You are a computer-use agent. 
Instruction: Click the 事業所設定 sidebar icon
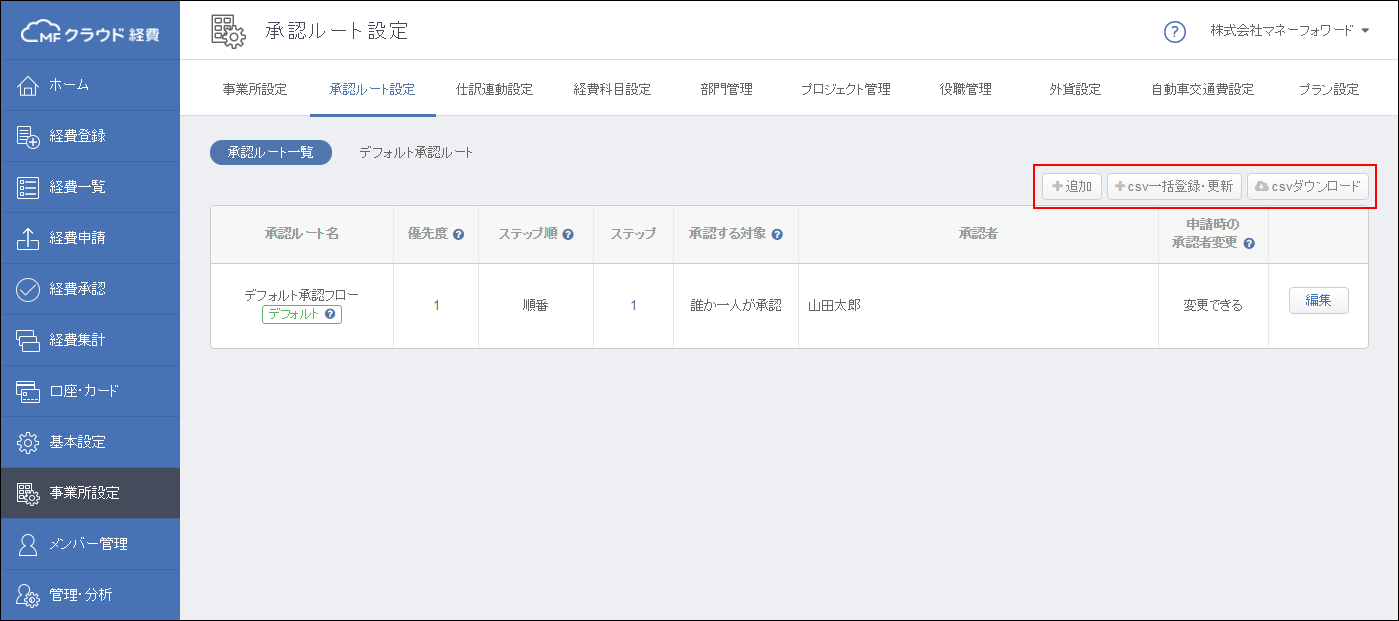[x=28, y=493]
